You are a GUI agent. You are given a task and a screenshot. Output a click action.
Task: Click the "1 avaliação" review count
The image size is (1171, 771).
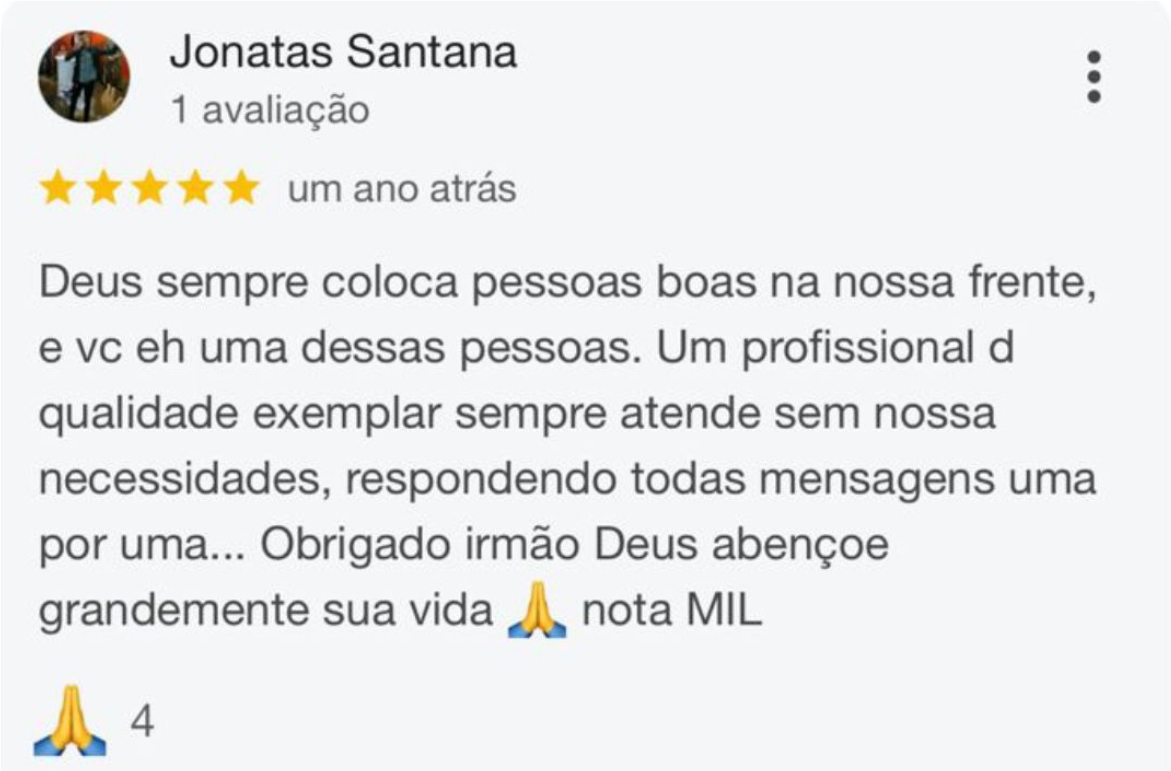(x=270, y=110)
